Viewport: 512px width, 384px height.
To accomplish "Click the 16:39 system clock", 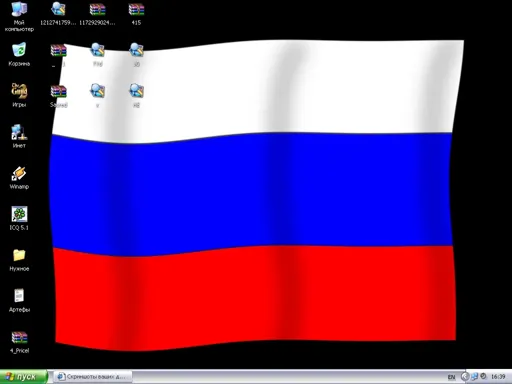I will point(498,377).
